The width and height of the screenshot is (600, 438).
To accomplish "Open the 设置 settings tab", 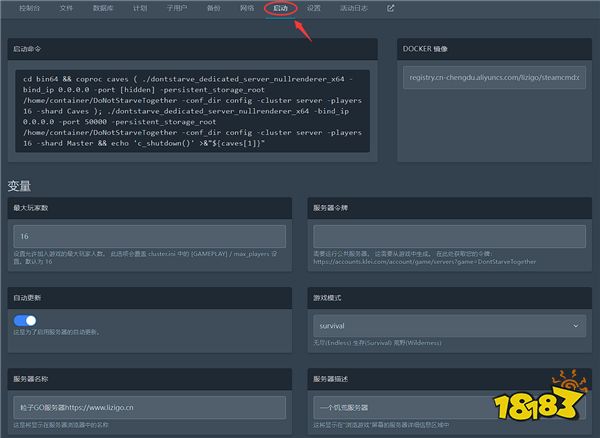I will pyautogui.click(x=314, y=8).
